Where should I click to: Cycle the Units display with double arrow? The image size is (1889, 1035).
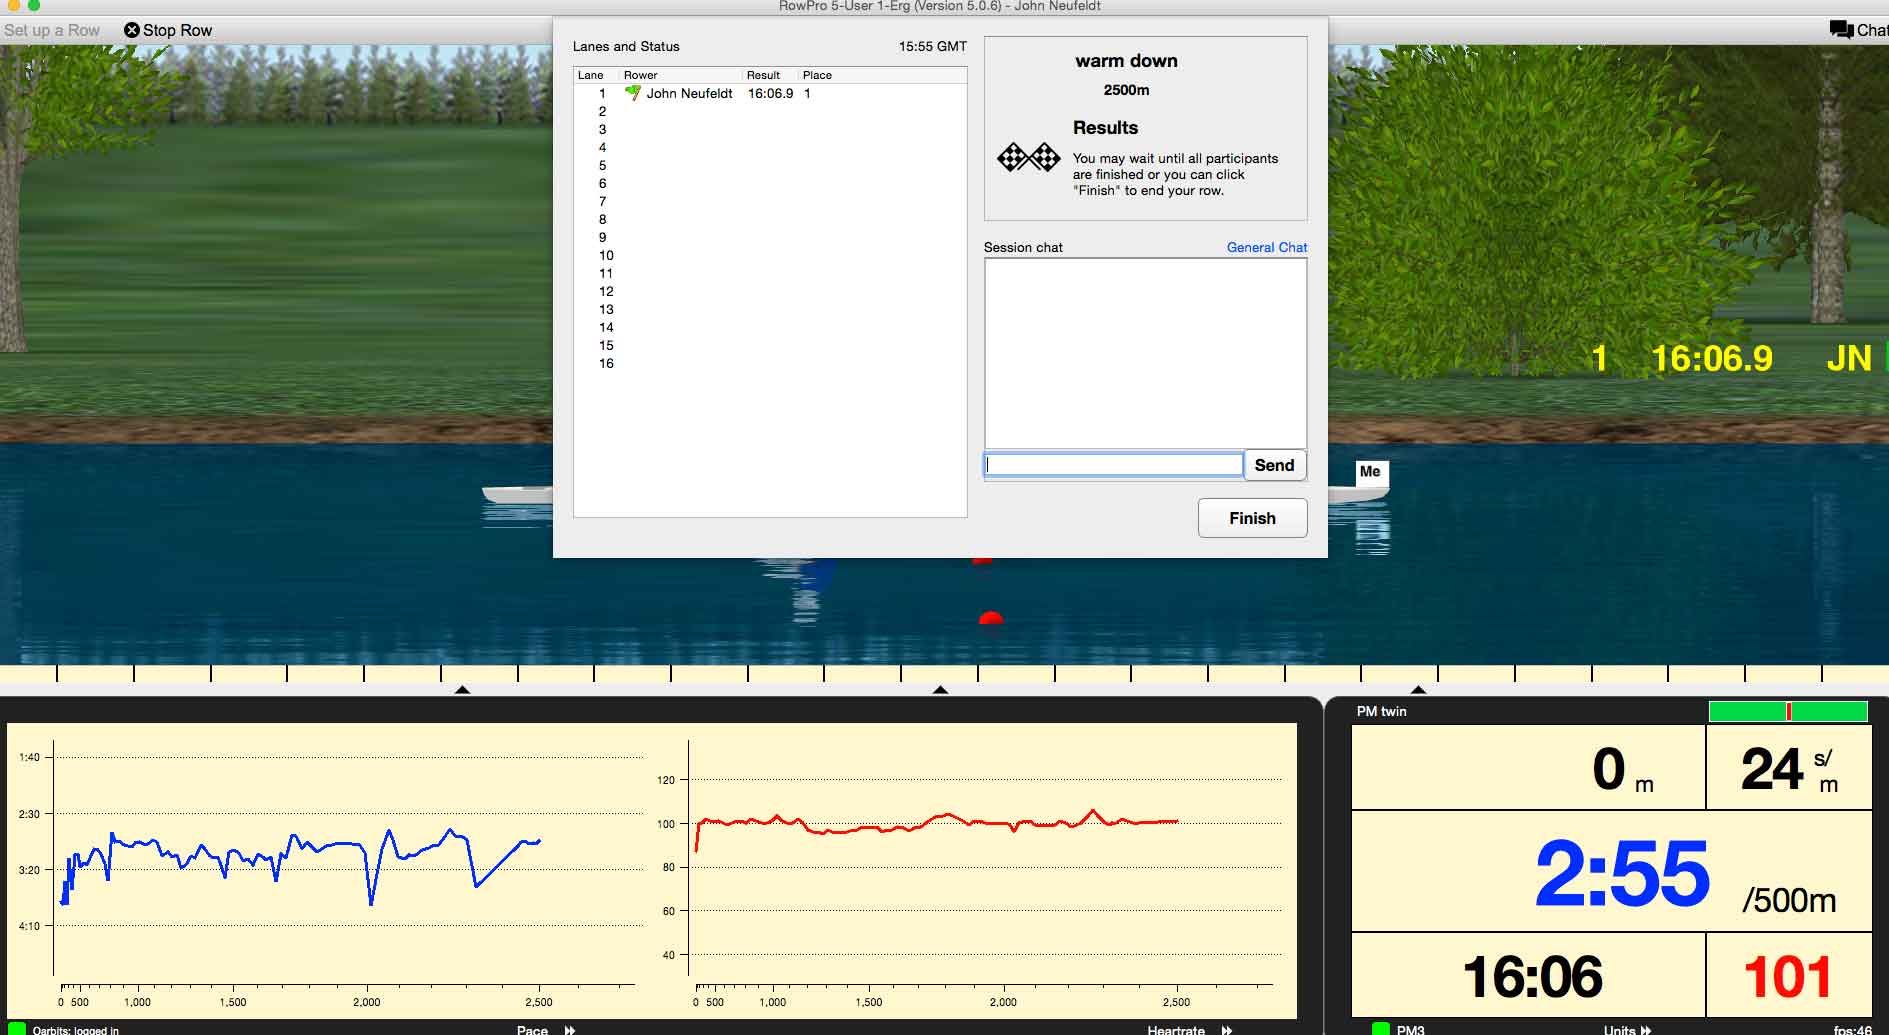point(1646,1030)
